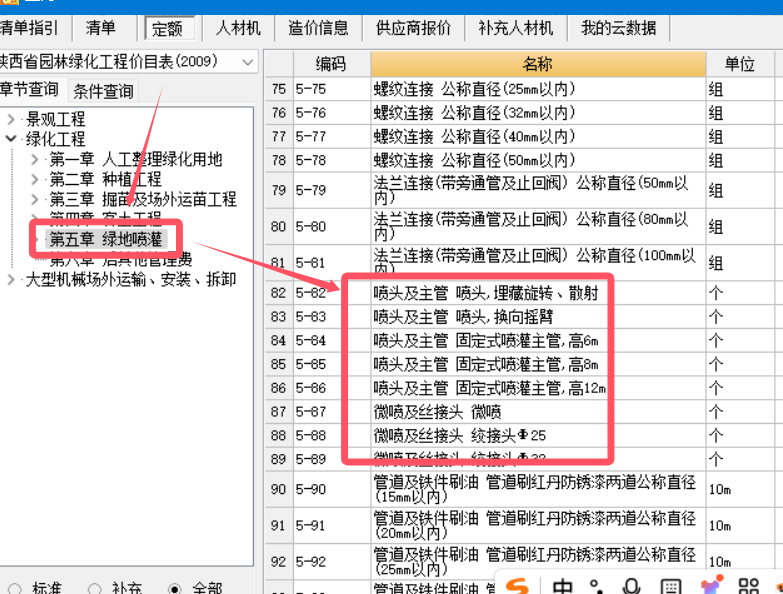
Task: Click code cell 5-81
Action: (x=332, y=263)
